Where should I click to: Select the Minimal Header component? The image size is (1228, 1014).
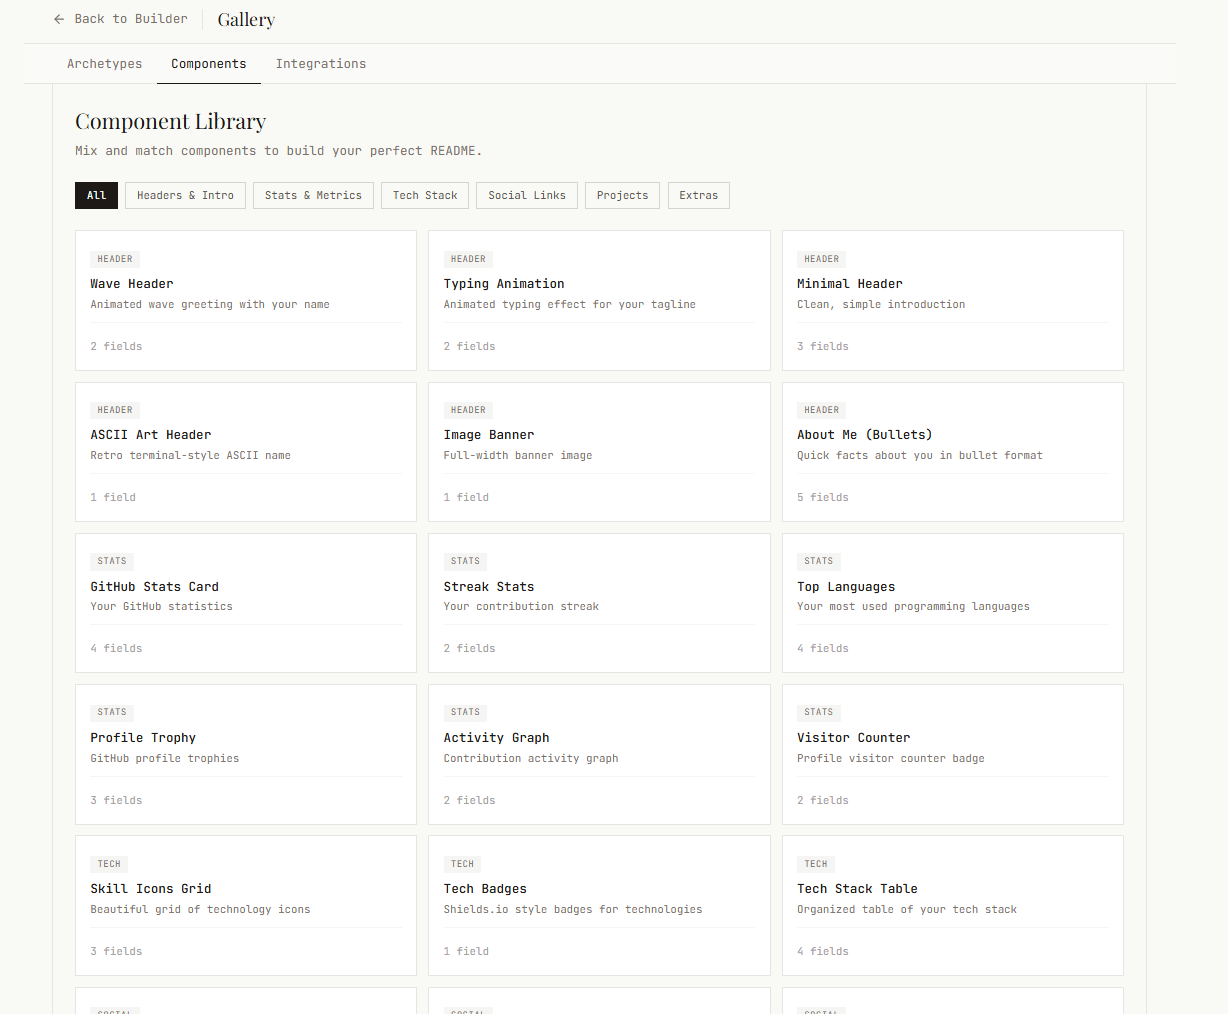(952, 300)
